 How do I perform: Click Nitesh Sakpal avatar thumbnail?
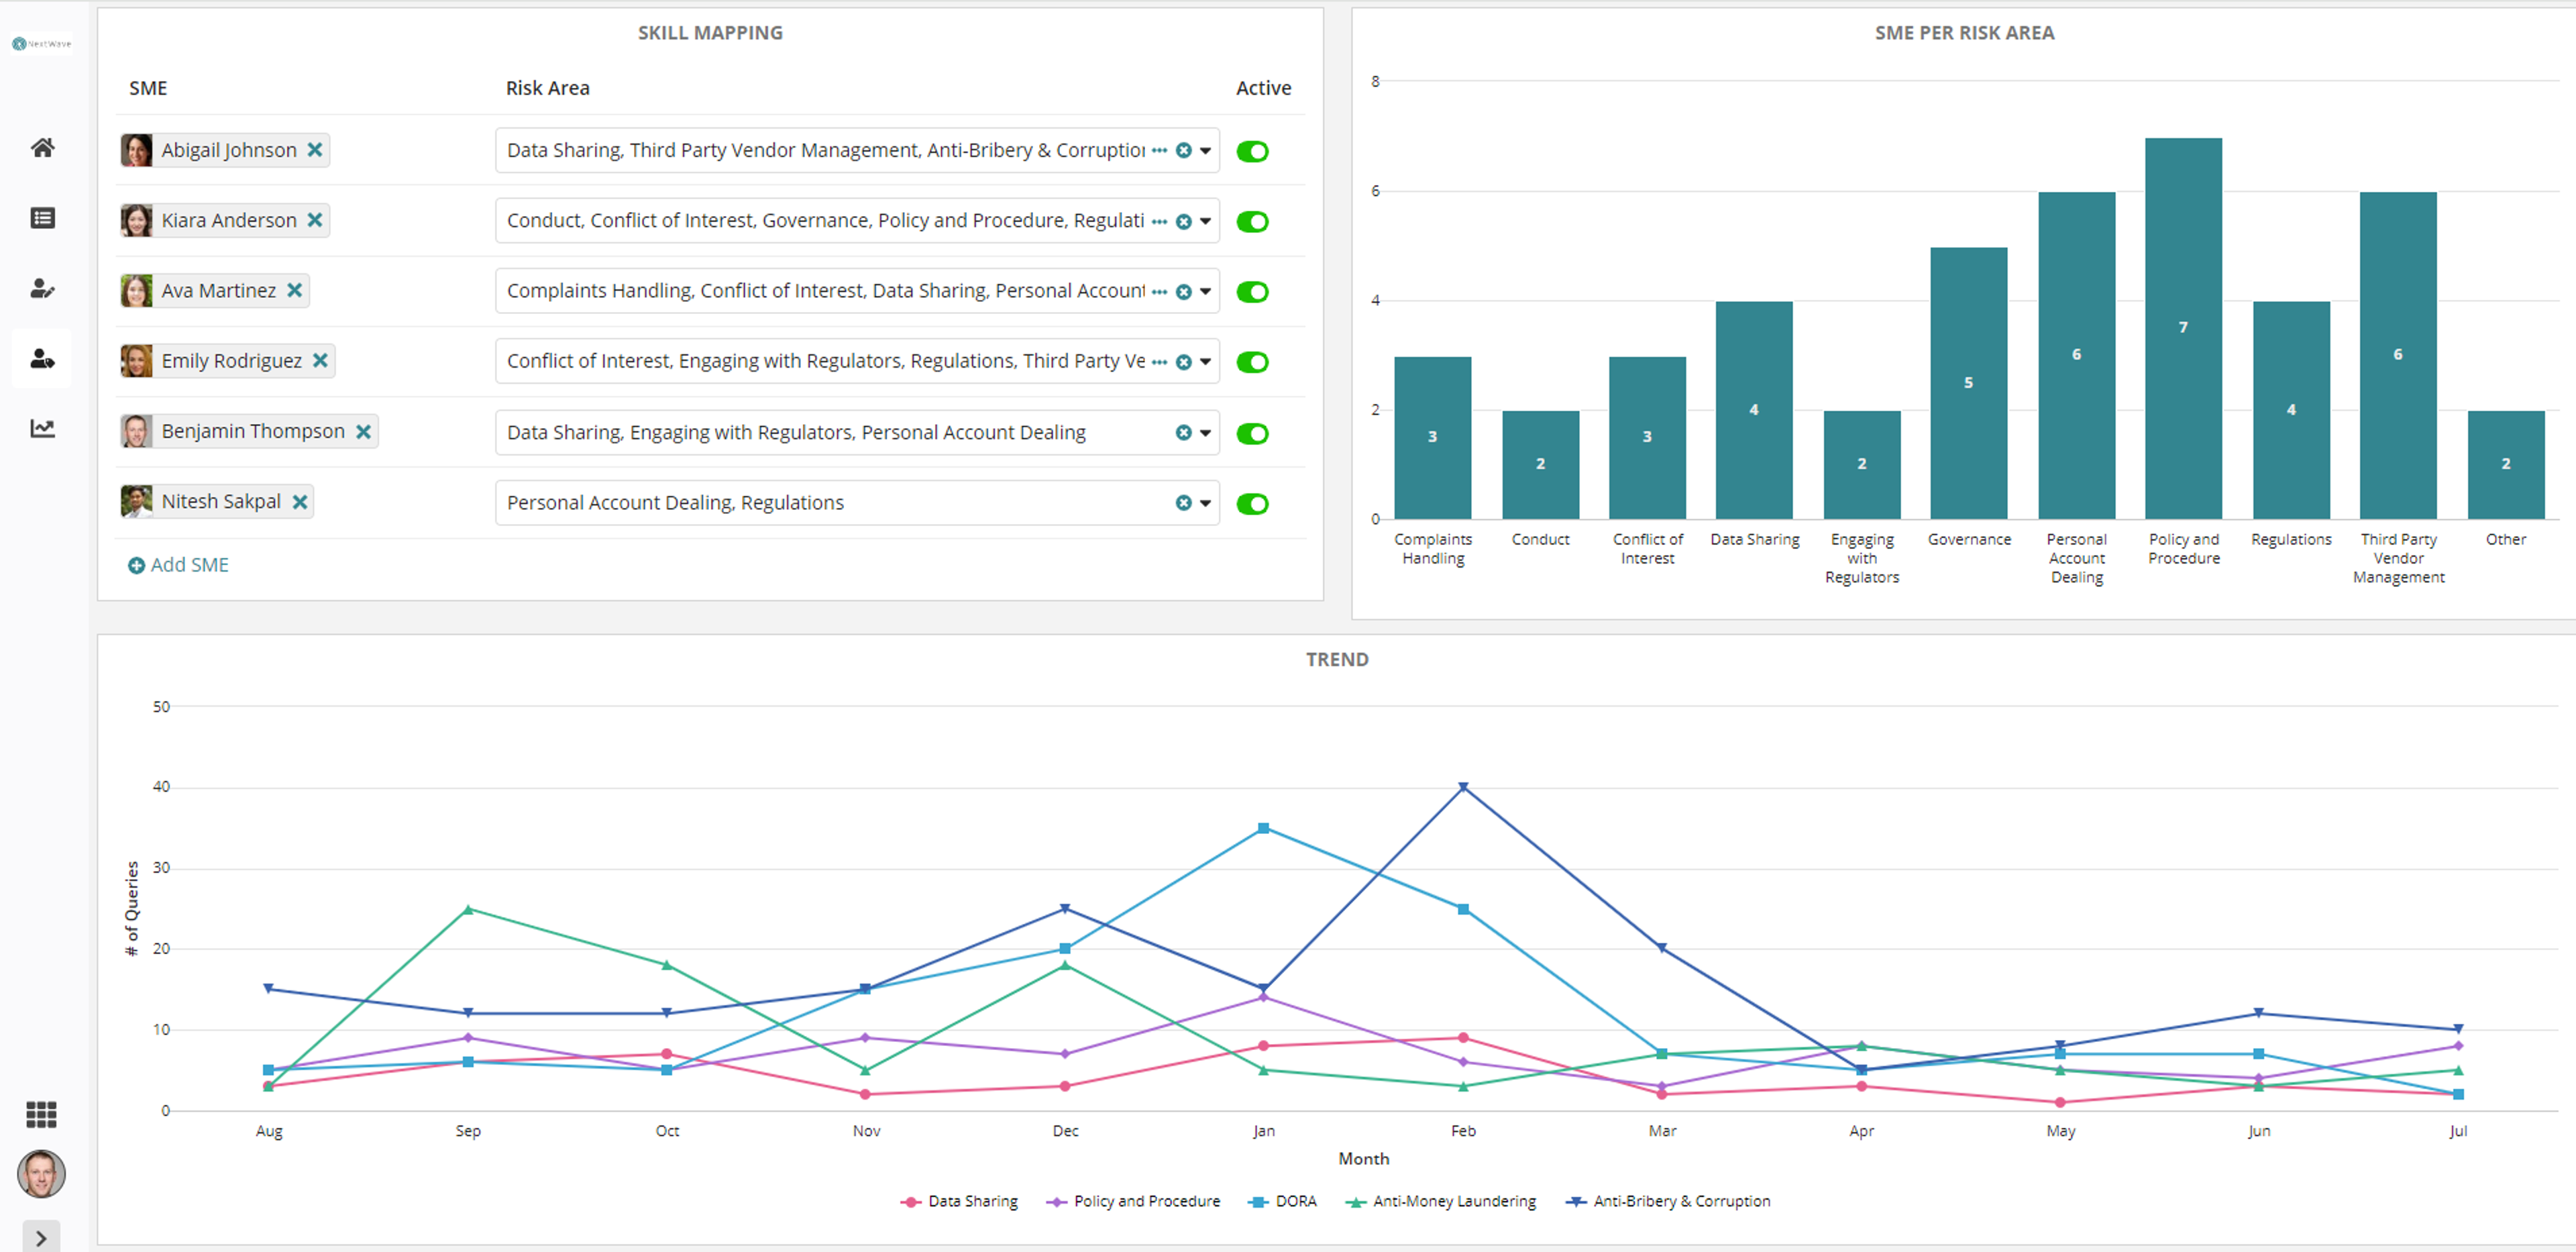tap(136, 501)
